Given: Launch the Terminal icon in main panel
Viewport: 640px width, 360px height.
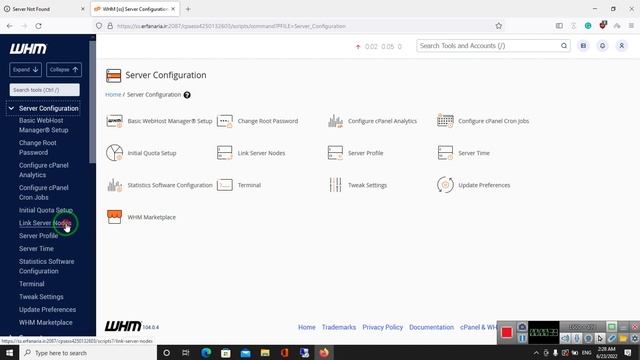Looking at the screenshot, I should (224, 185).
